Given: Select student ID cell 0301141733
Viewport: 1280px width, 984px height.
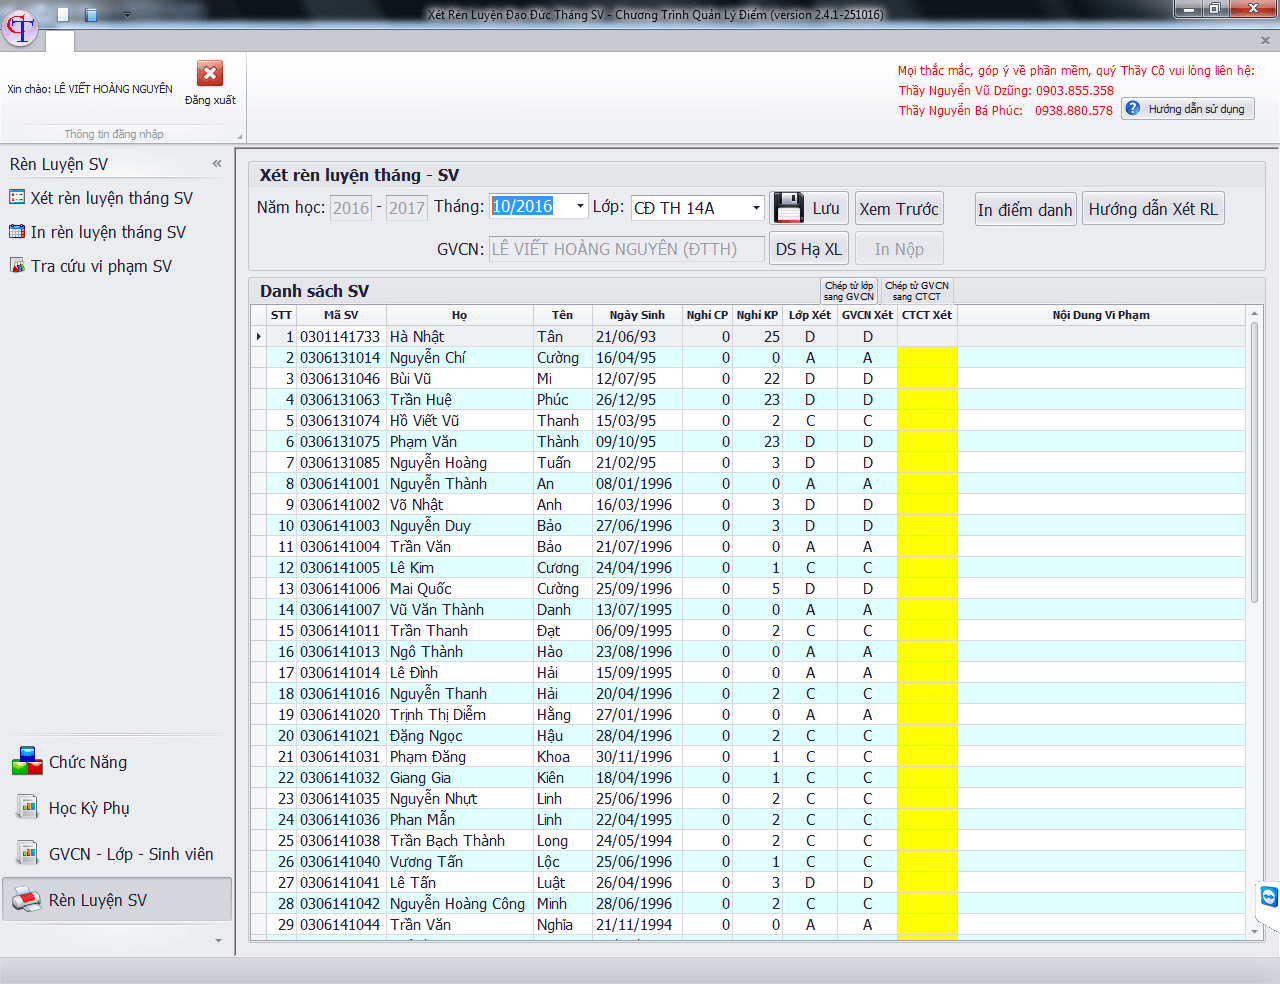Looking at the screenshot, I should pyautogui.click(x=341, y=337).
